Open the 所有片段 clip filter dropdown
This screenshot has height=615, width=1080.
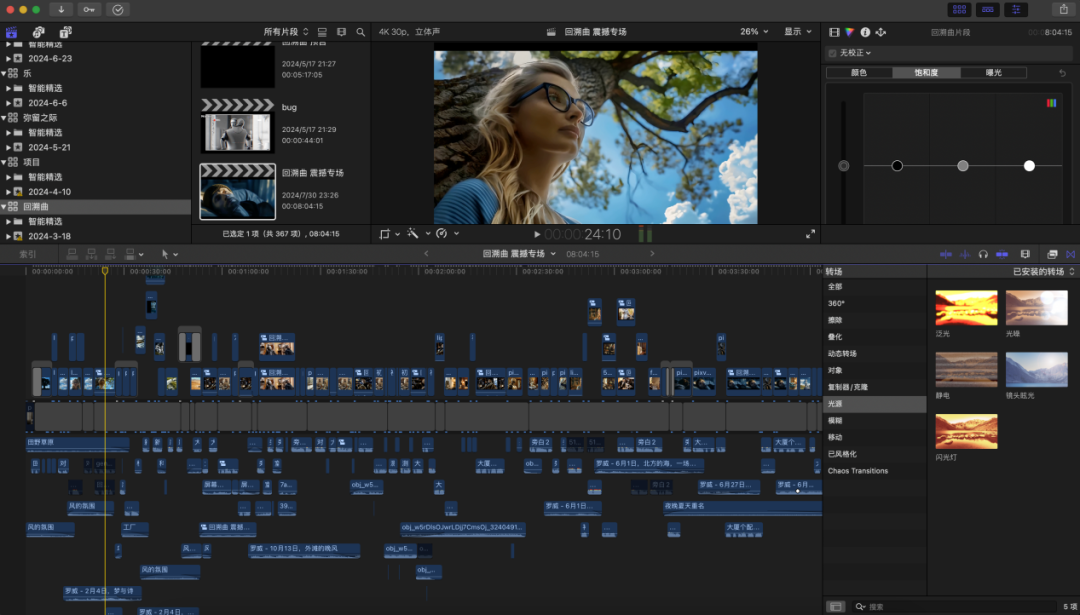coord(286,32)
